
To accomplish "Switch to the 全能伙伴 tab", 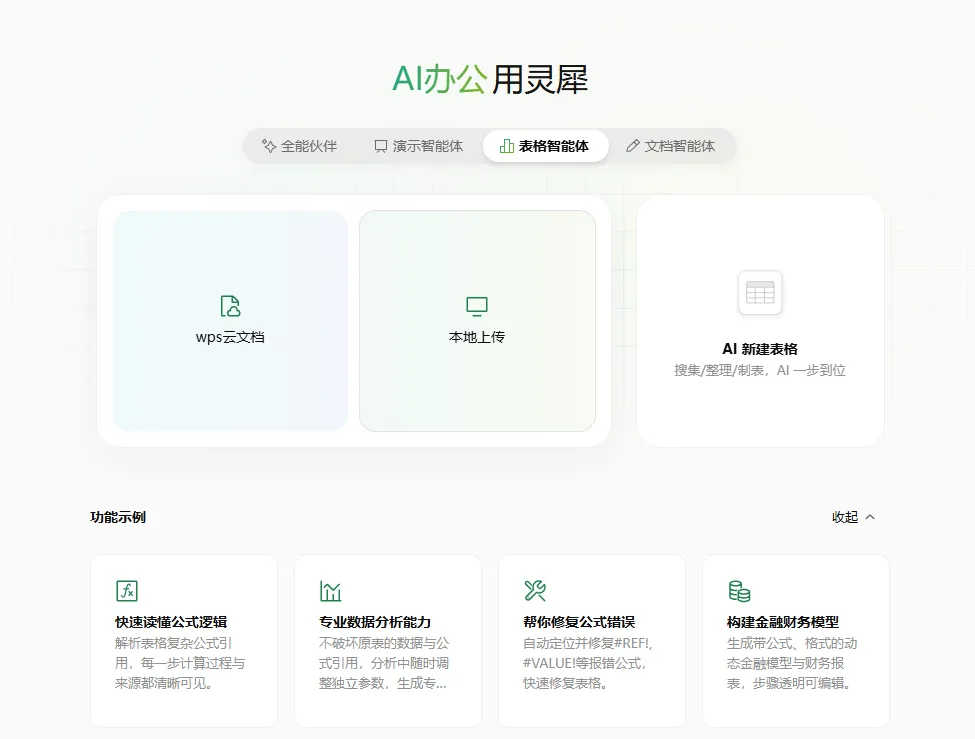I will pyautogui.click(x=299, y=146).
